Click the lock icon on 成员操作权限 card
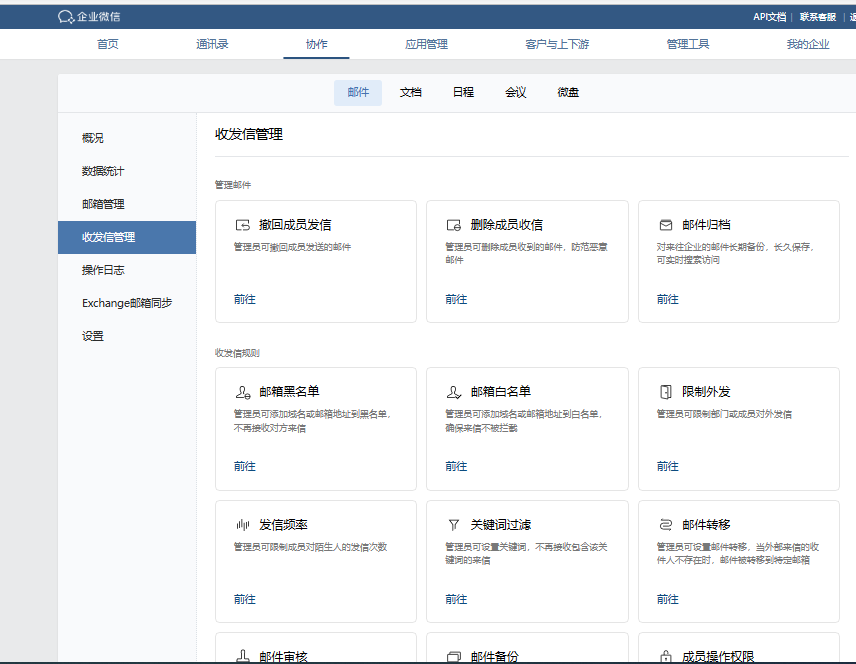 665,656
